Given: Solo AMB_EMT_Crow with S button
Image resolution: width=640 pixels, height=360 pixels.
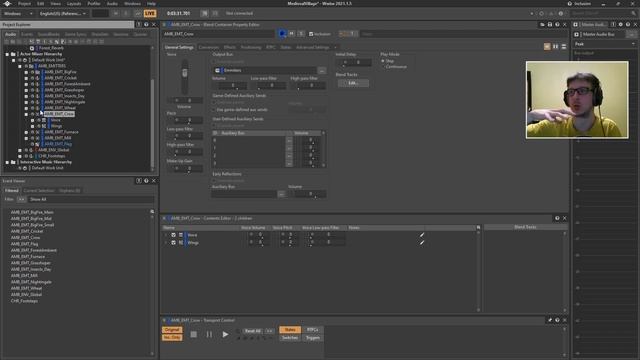Looking at the screenshot, I should click(301, 34).
